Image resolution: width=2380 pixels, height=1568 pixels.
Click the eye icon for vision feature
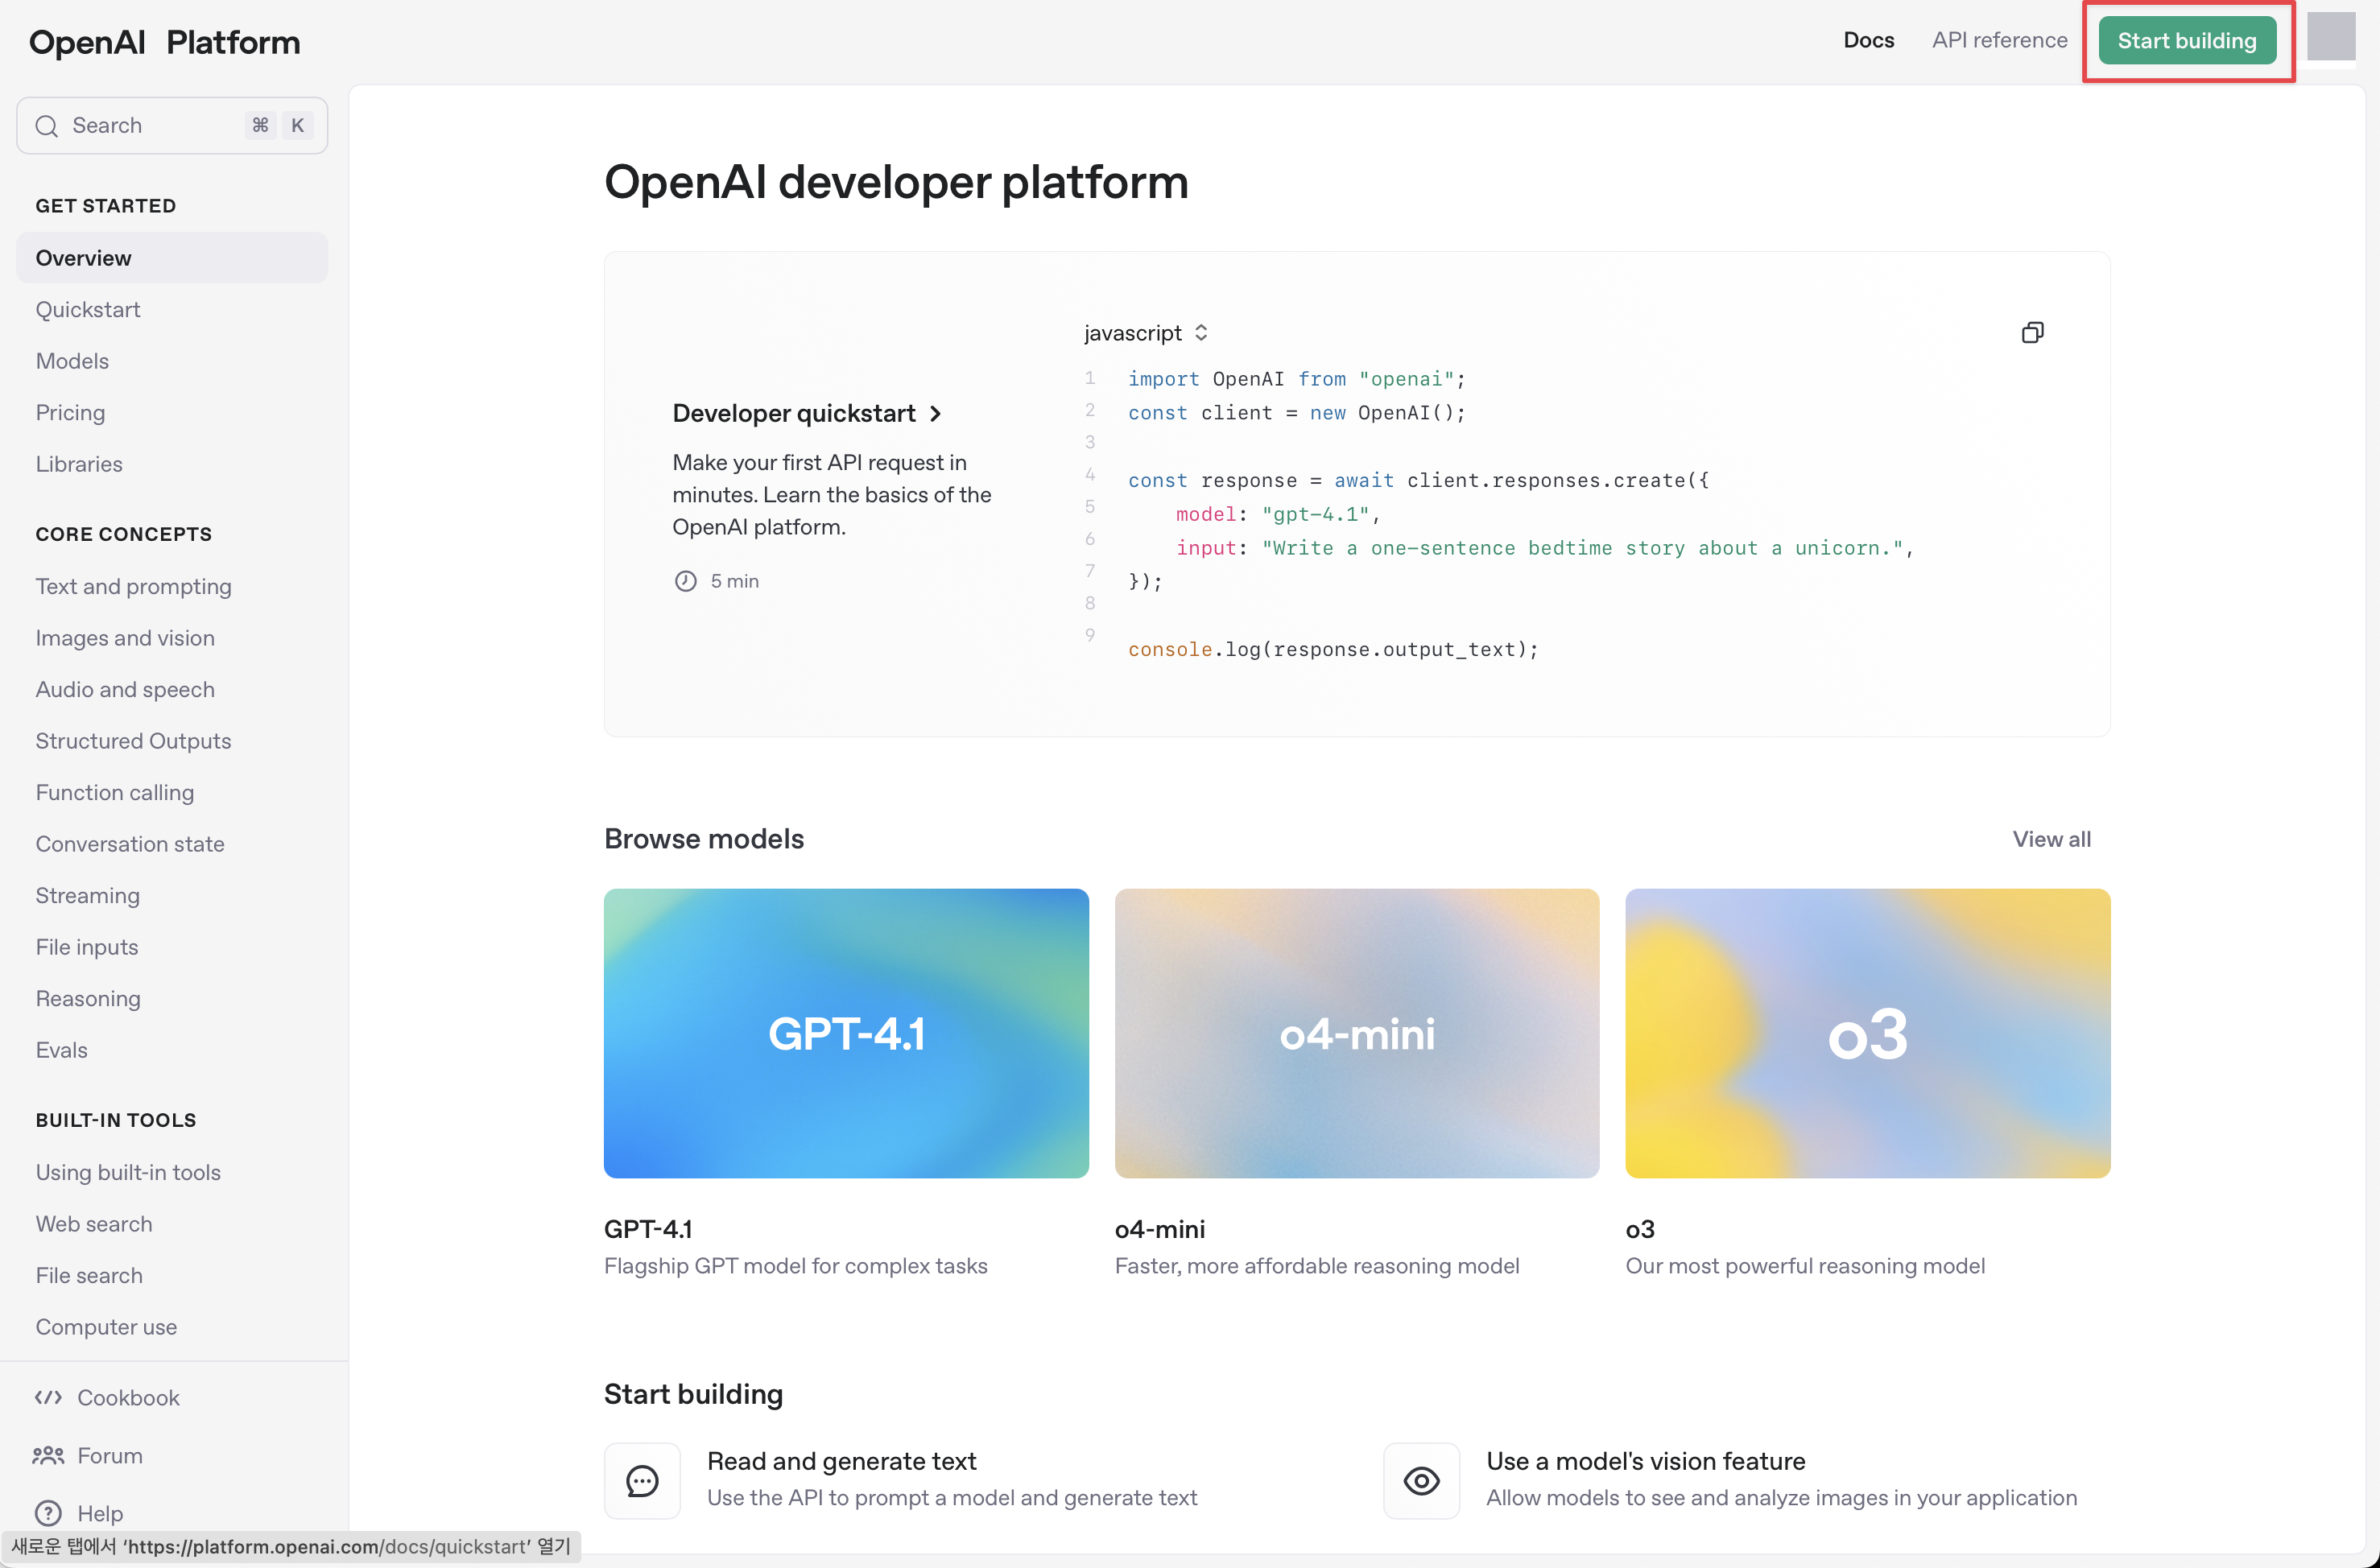tap(1421, 1480)
